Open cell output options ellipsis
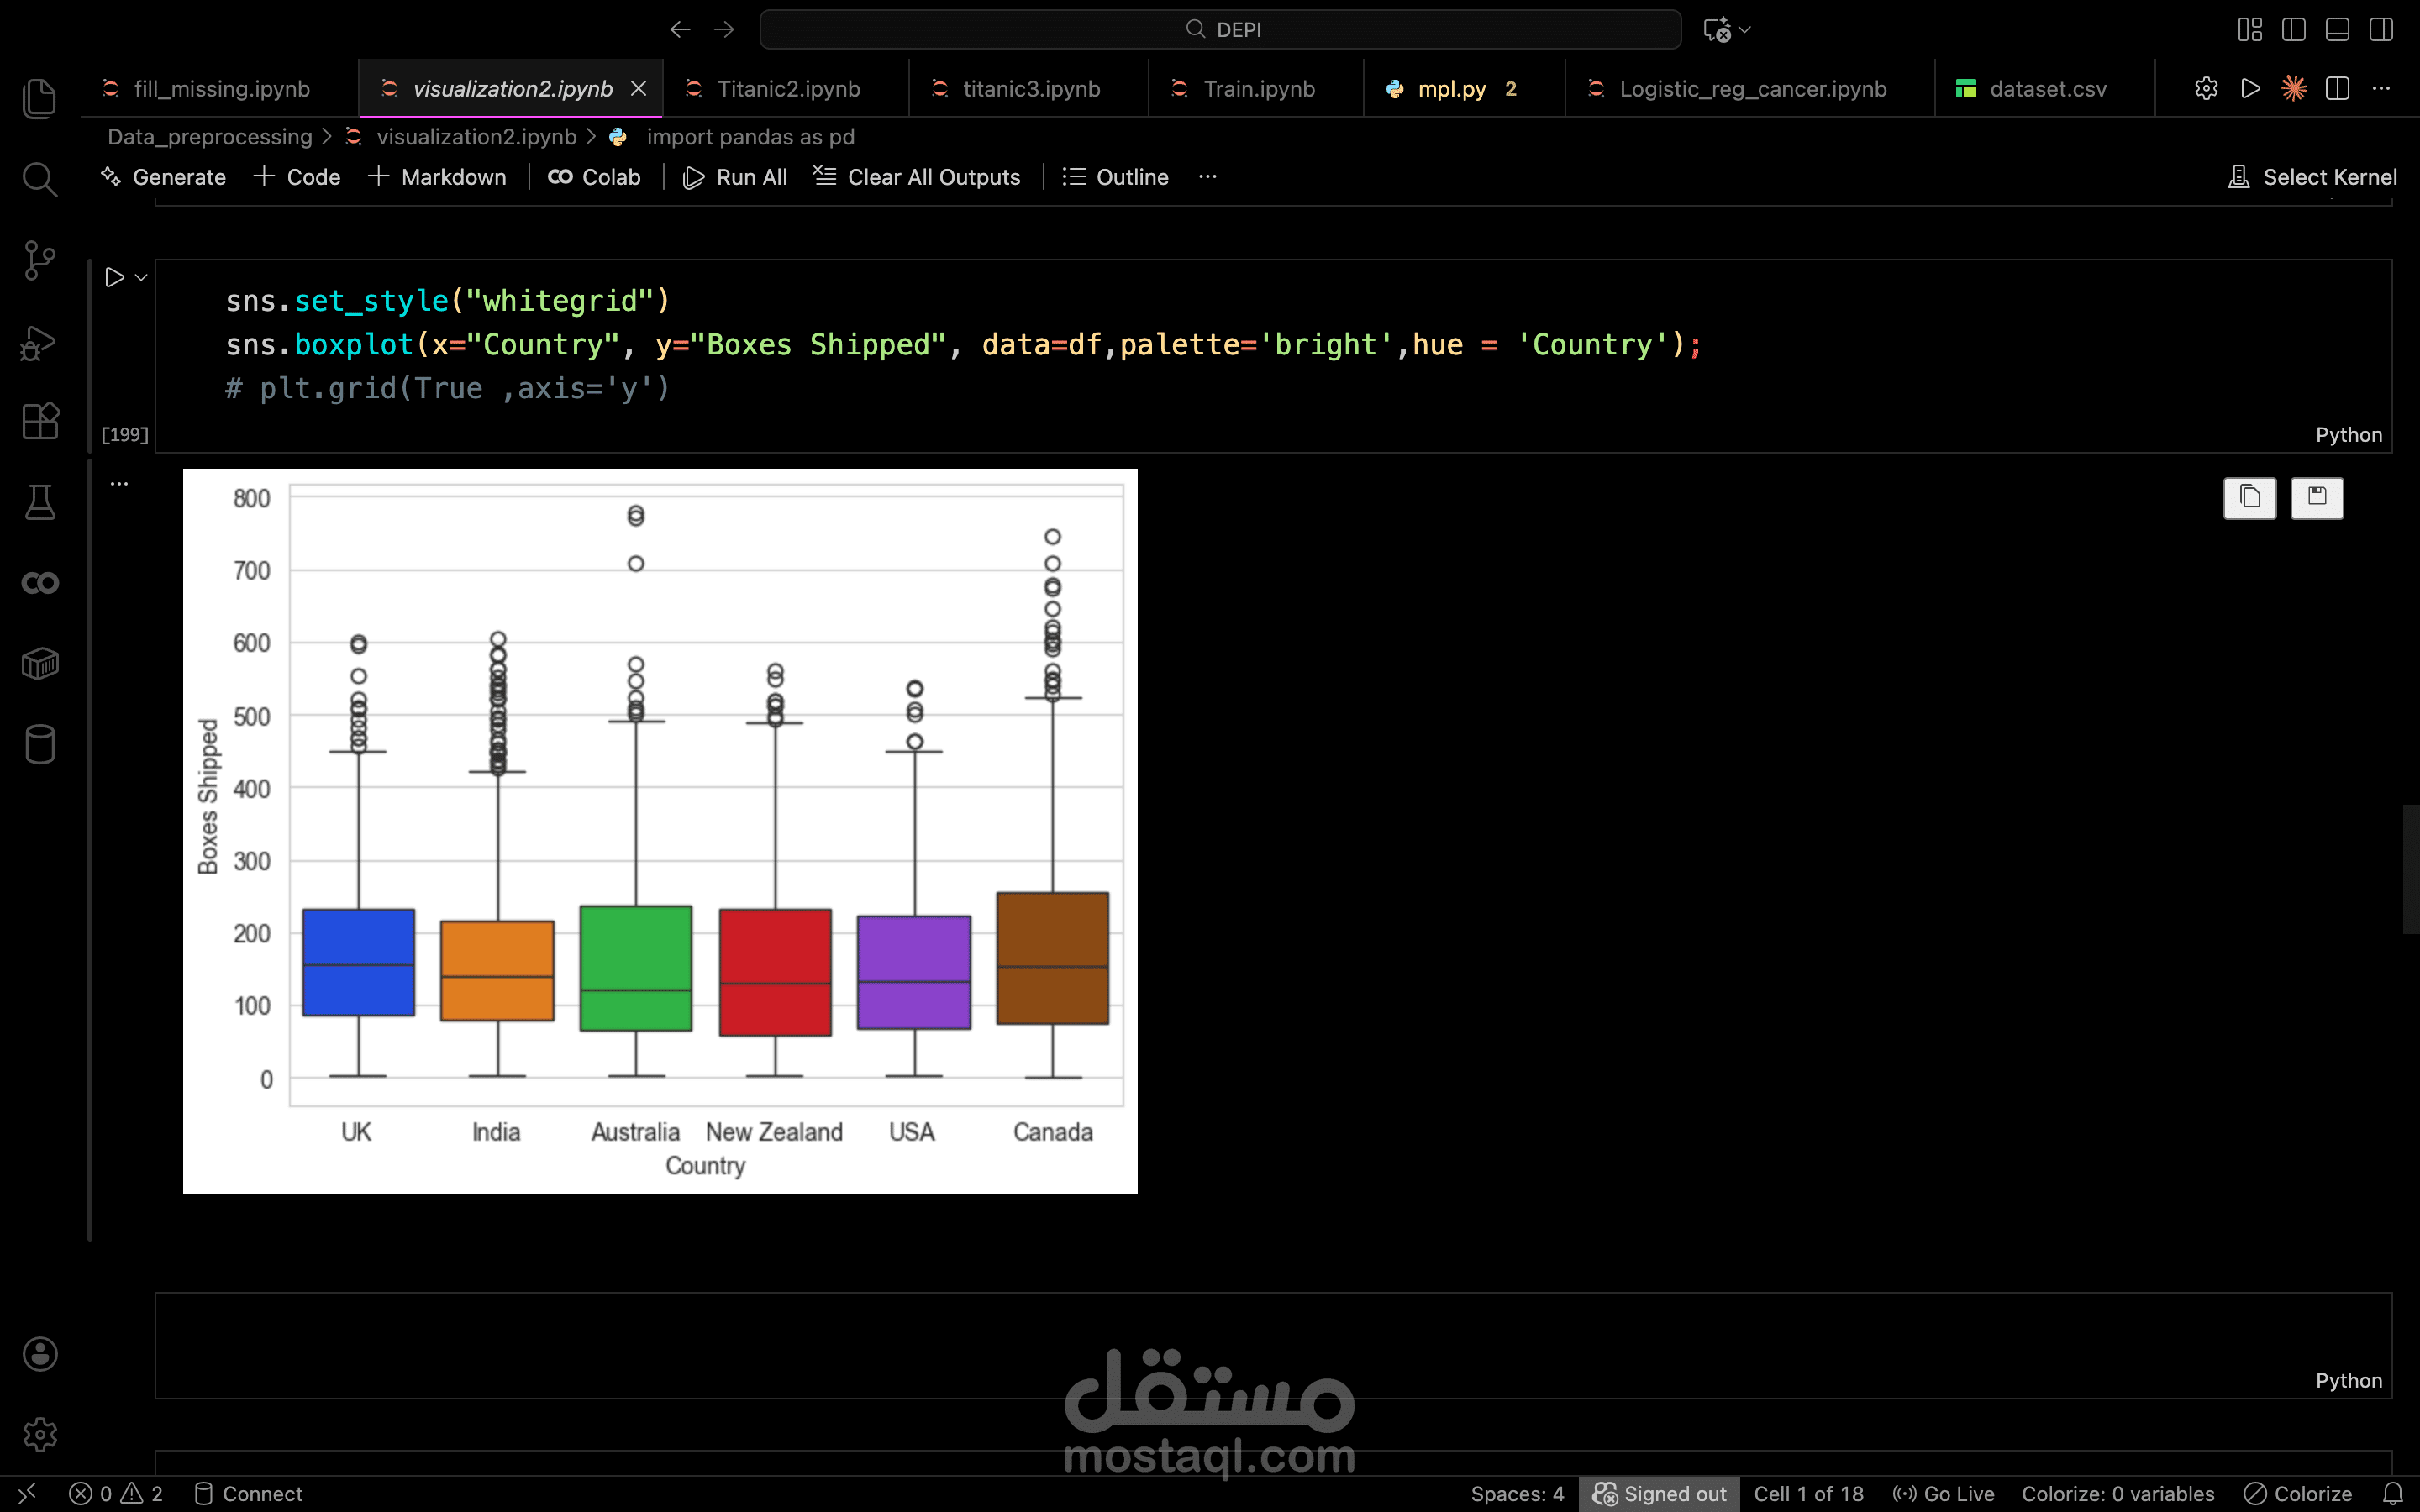This screenshot has height=1512, width=2420. (119, 484)
